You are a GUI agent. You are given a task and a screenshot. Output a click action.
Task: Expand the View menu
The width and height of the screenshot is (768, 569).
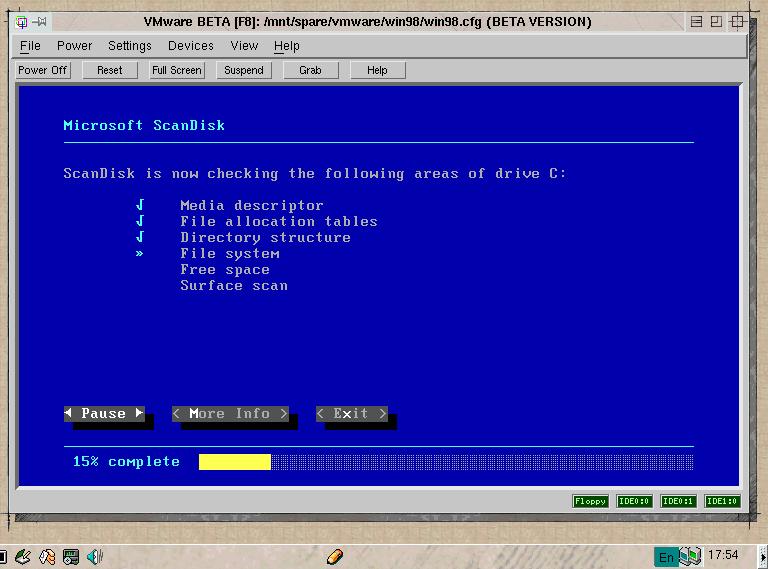pyautogui.click(x=244, y=46)
